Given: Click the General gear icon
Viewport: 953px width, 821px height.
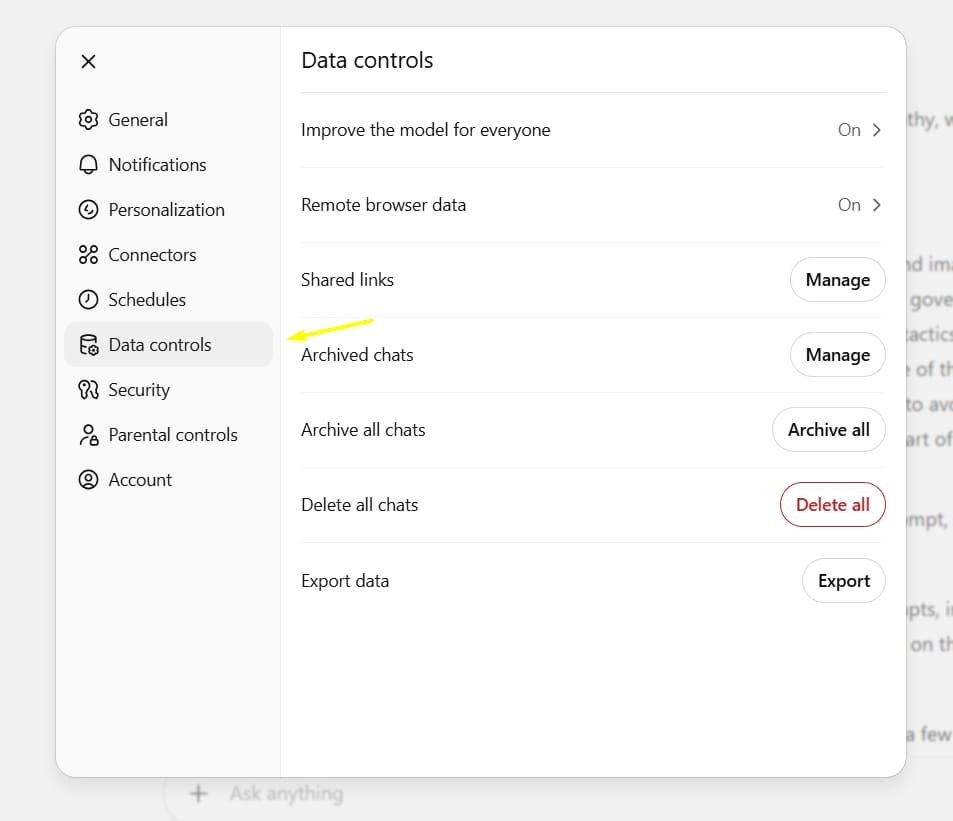Looking at the screenshot, I should point(89,120).
